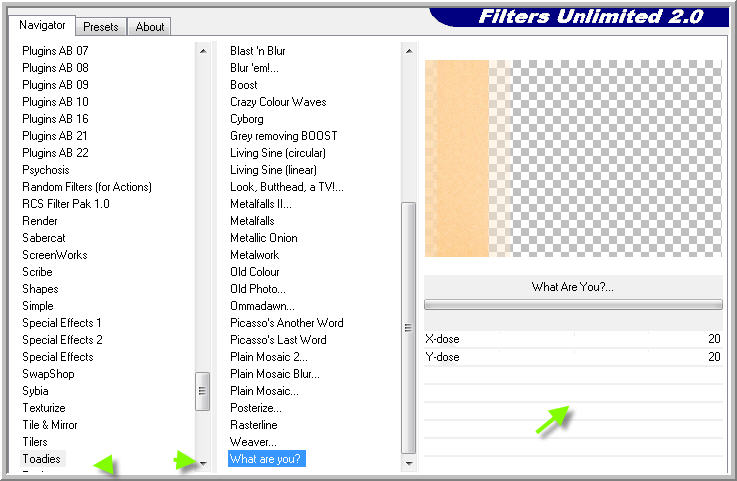Viewport: 737px width, 481px height.
Task: Click filter list scroll-down arrow
Action: (x=409, y=463)
